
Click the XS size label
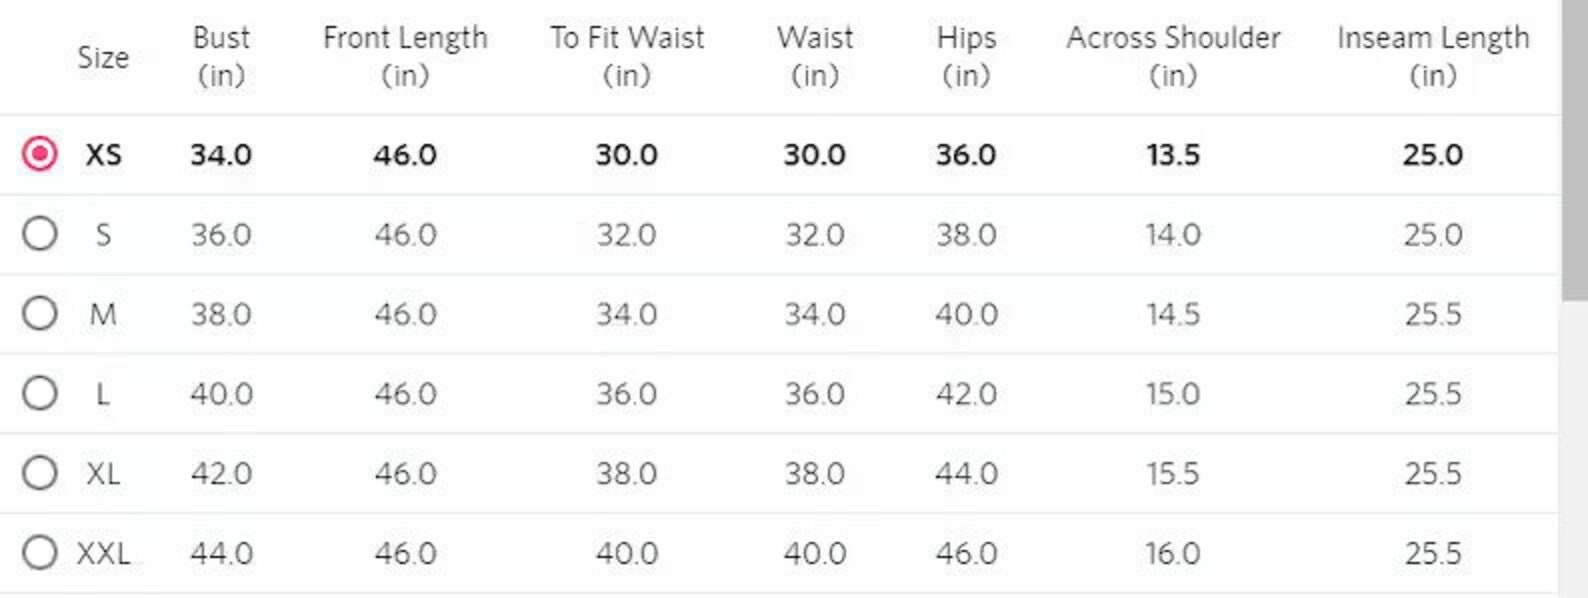click(x=103, y=155)
